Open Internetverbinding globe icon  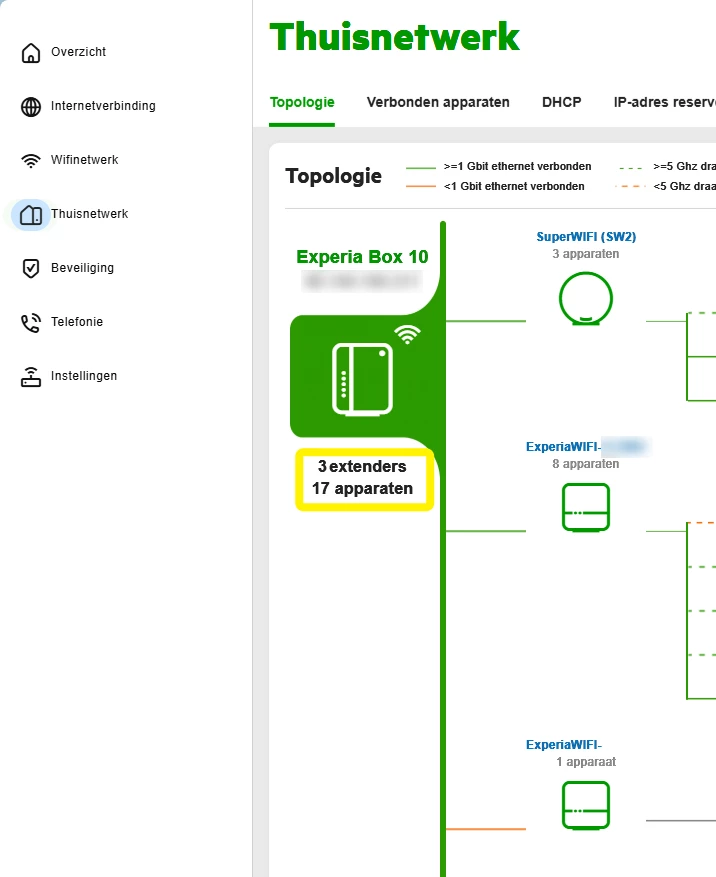click(31, 107)
